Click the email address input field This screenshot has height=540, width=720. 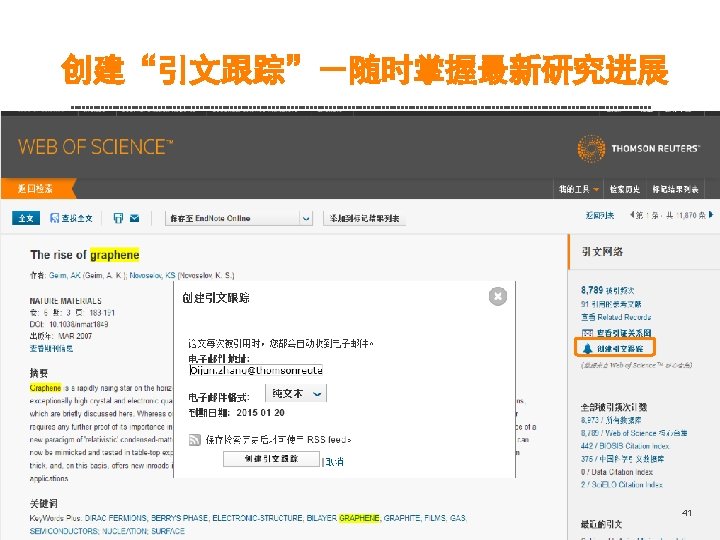coord(256,370)
